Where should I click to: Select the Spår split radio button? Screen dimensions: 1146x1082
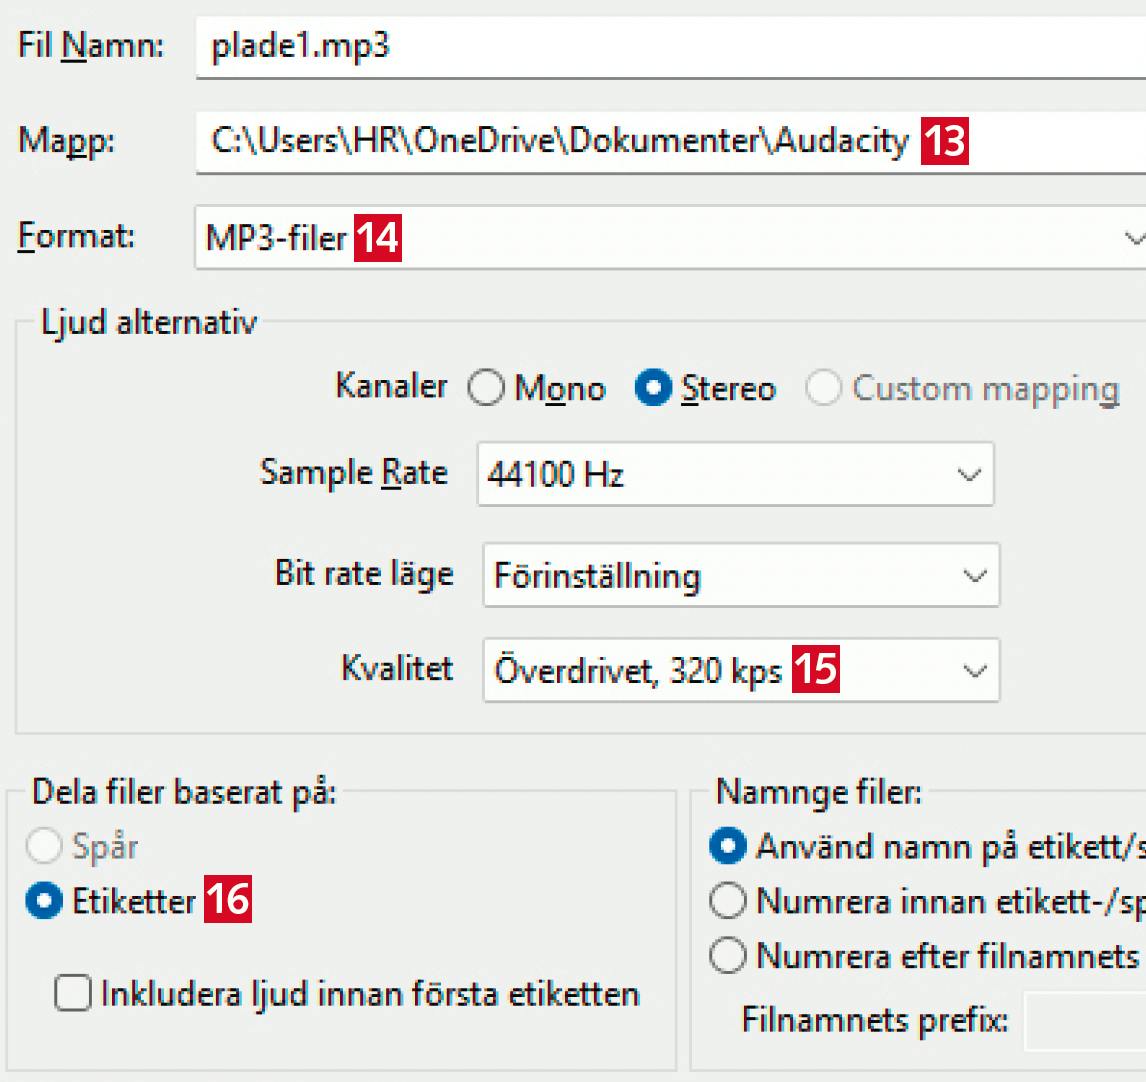(x=44, y=848)
